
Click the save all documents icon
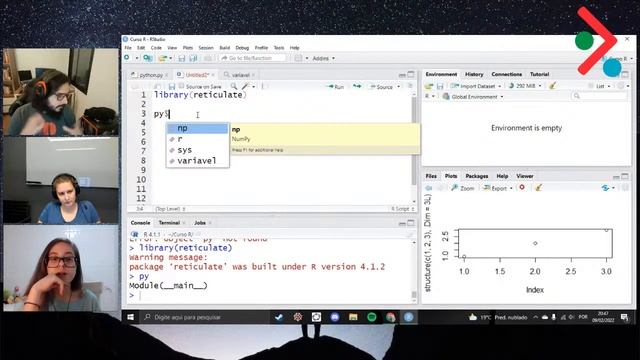[x=193, y=58]
